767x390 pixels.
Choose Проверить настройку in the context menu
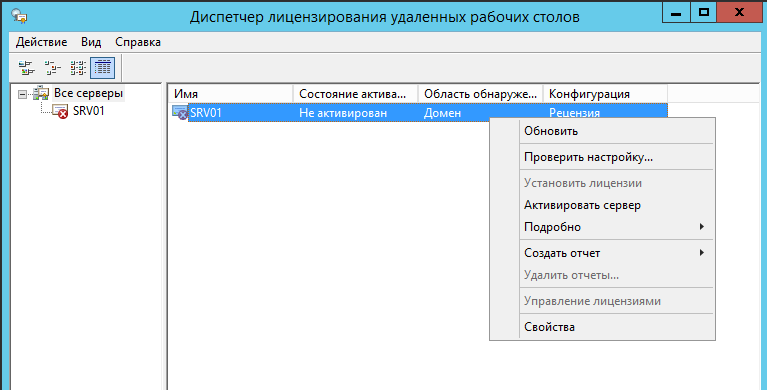click(602, 158)
